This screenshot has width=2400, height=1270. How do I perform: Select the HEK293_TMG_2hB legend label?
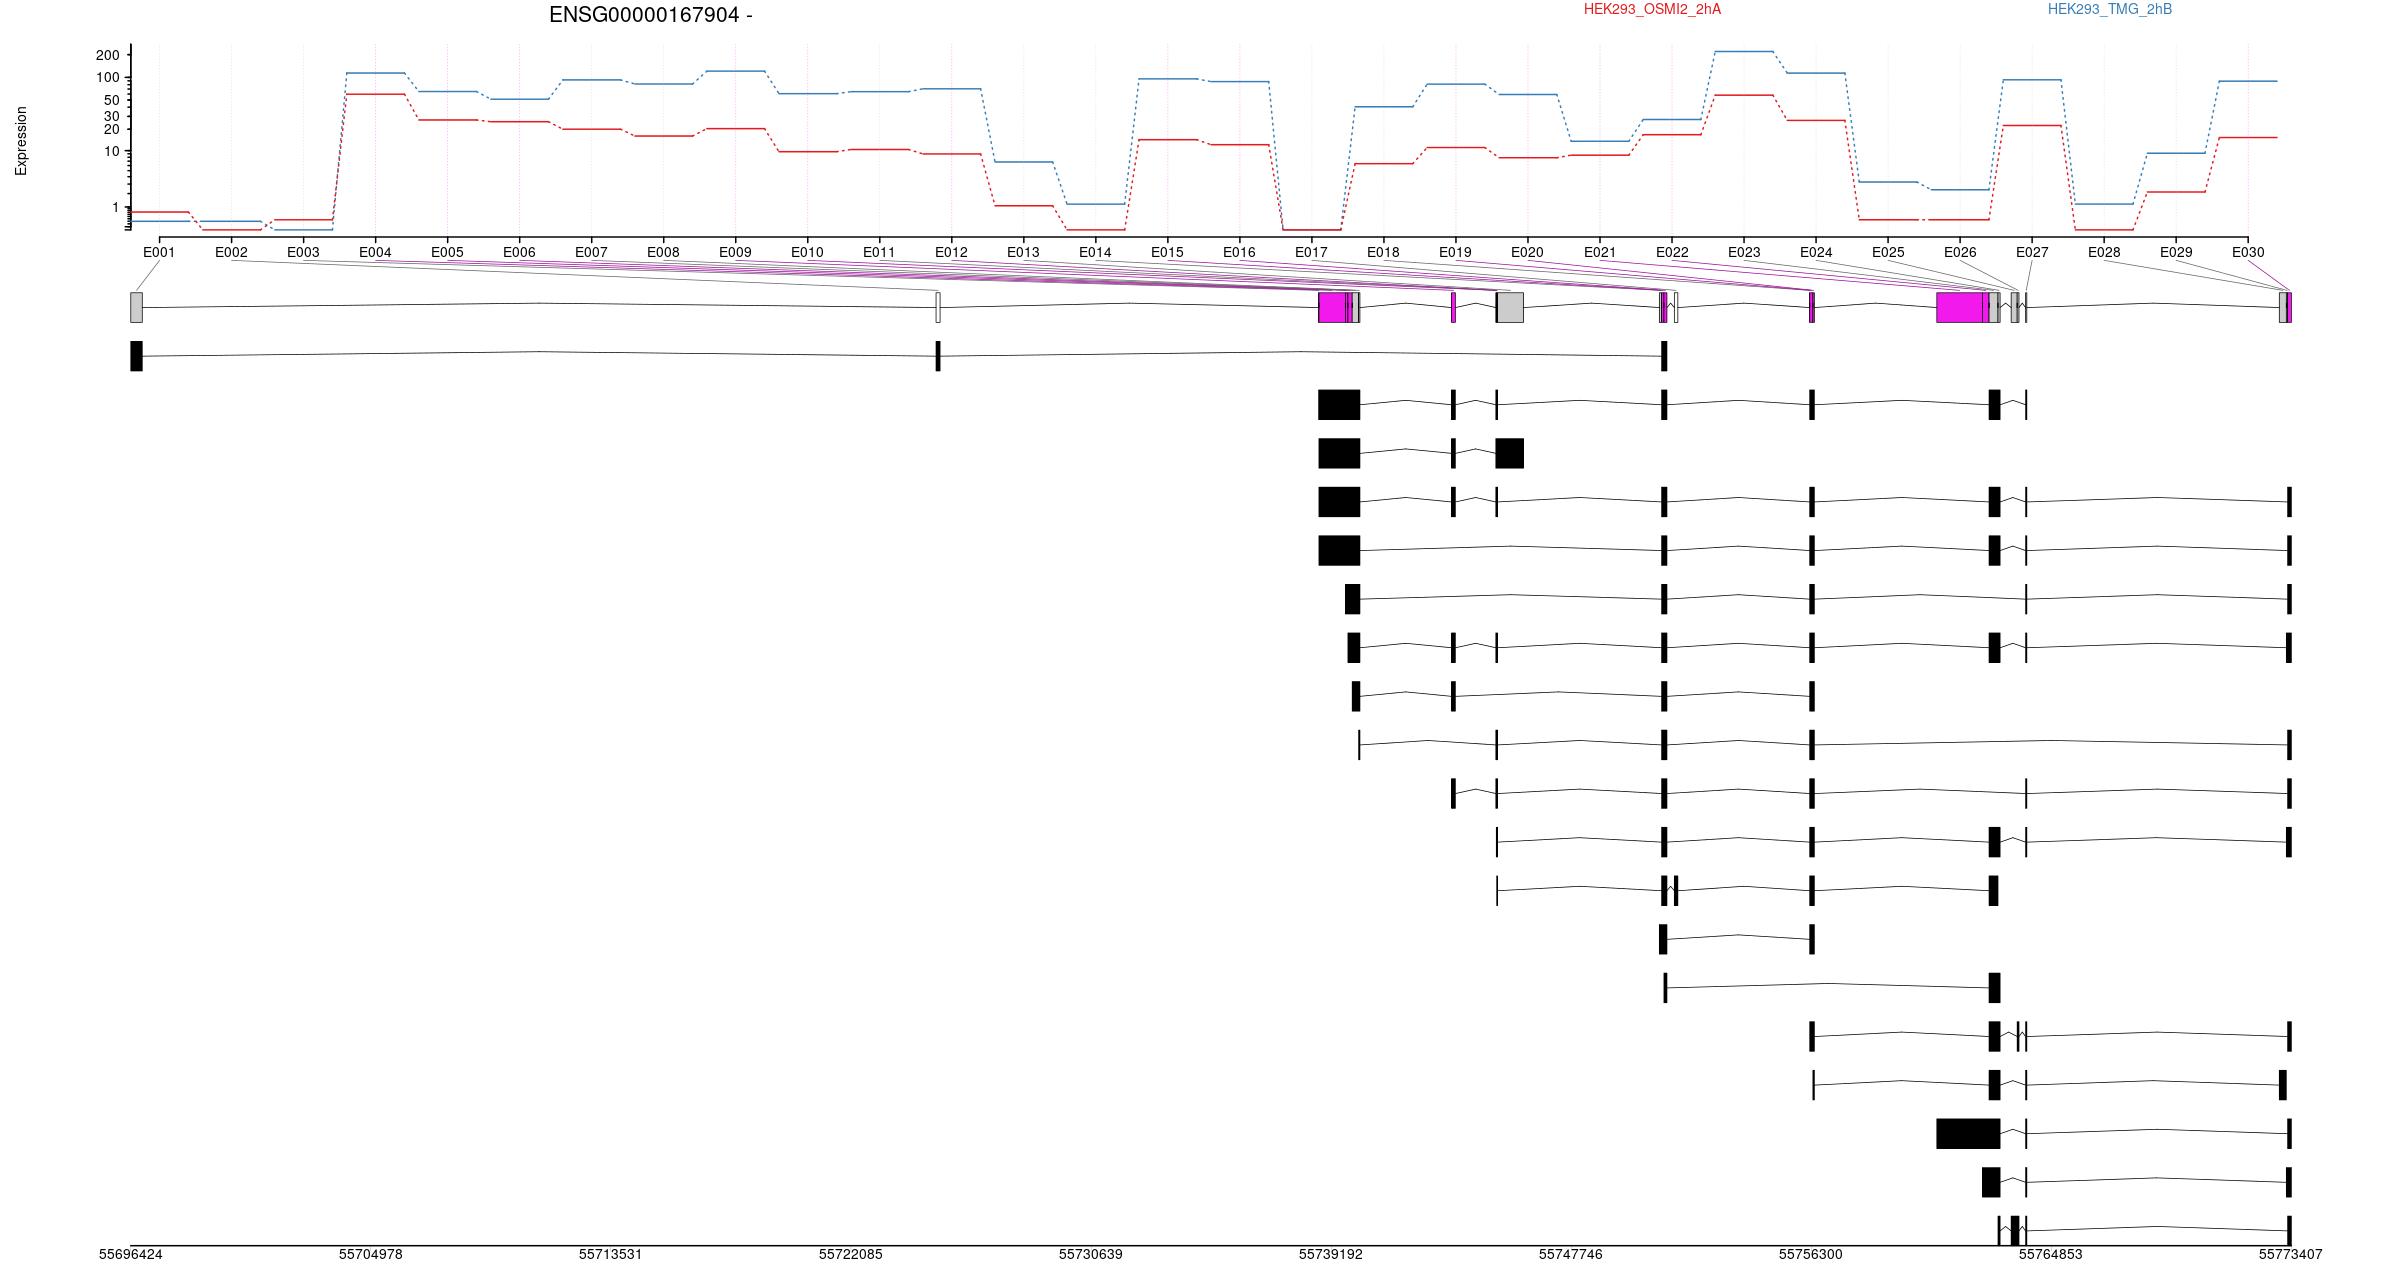pos(2109,9)
